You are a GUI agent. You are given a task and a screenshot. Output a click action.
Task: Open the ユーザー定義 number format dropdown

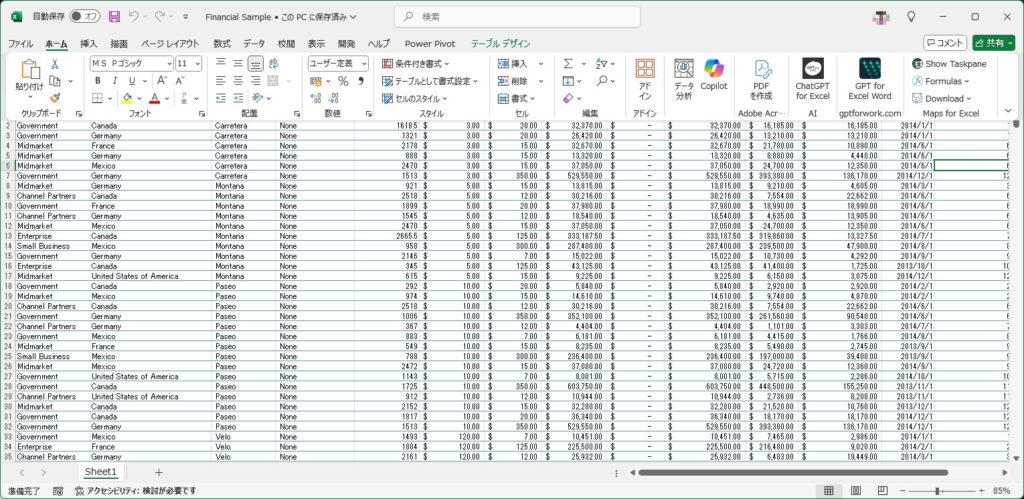pos(362,63)
